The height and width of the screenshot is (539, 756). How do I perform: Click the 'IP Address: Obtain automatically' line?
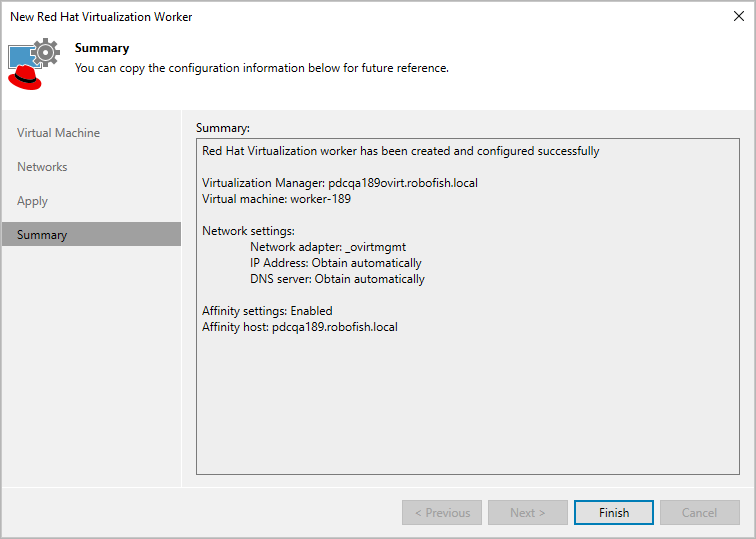pos(336,263)
